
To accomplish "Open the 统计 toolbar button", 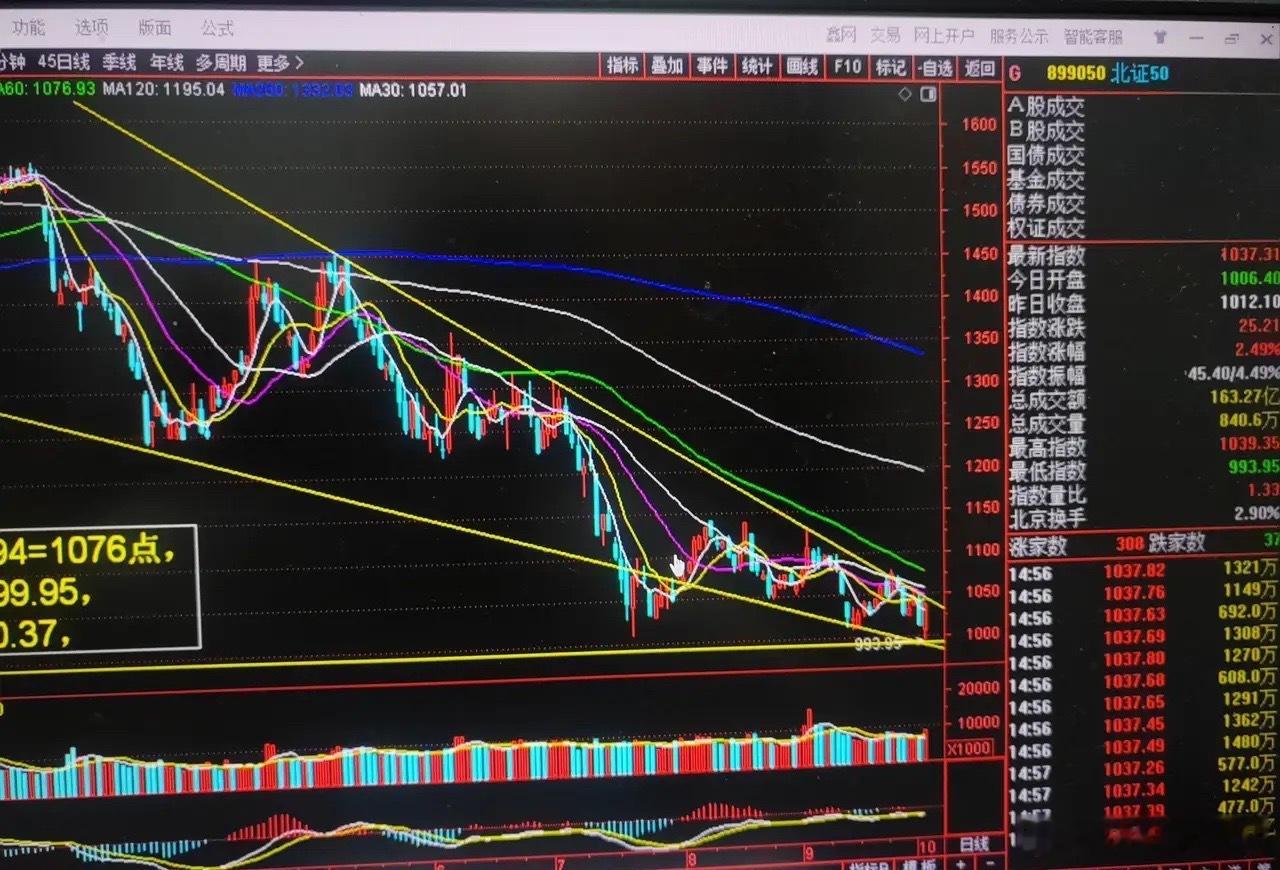I will click(x=757, y=66).
